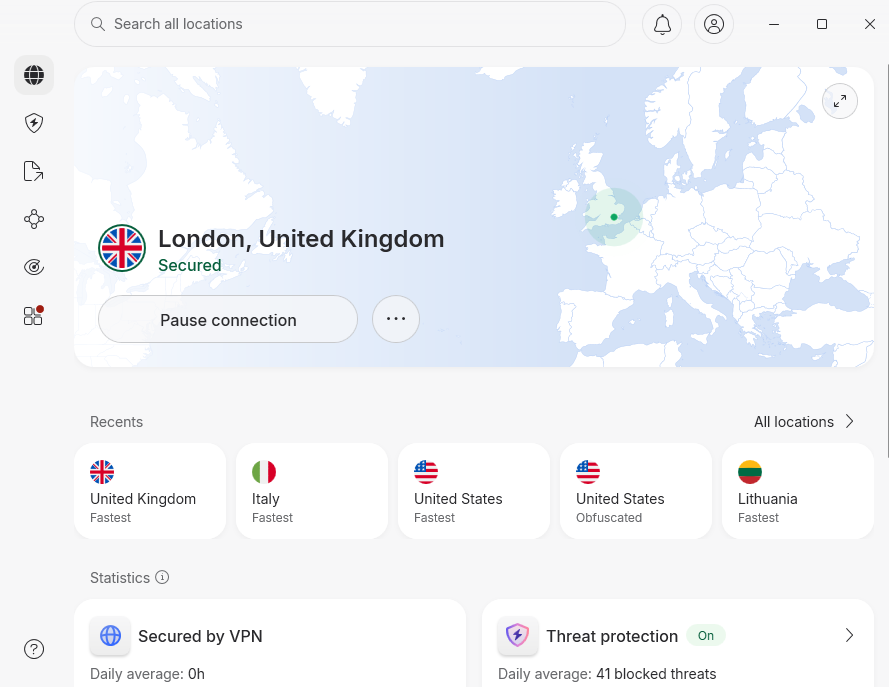Connect to United States Fastest recent card
Screen dimensions: 889x687
pos(474,491)
